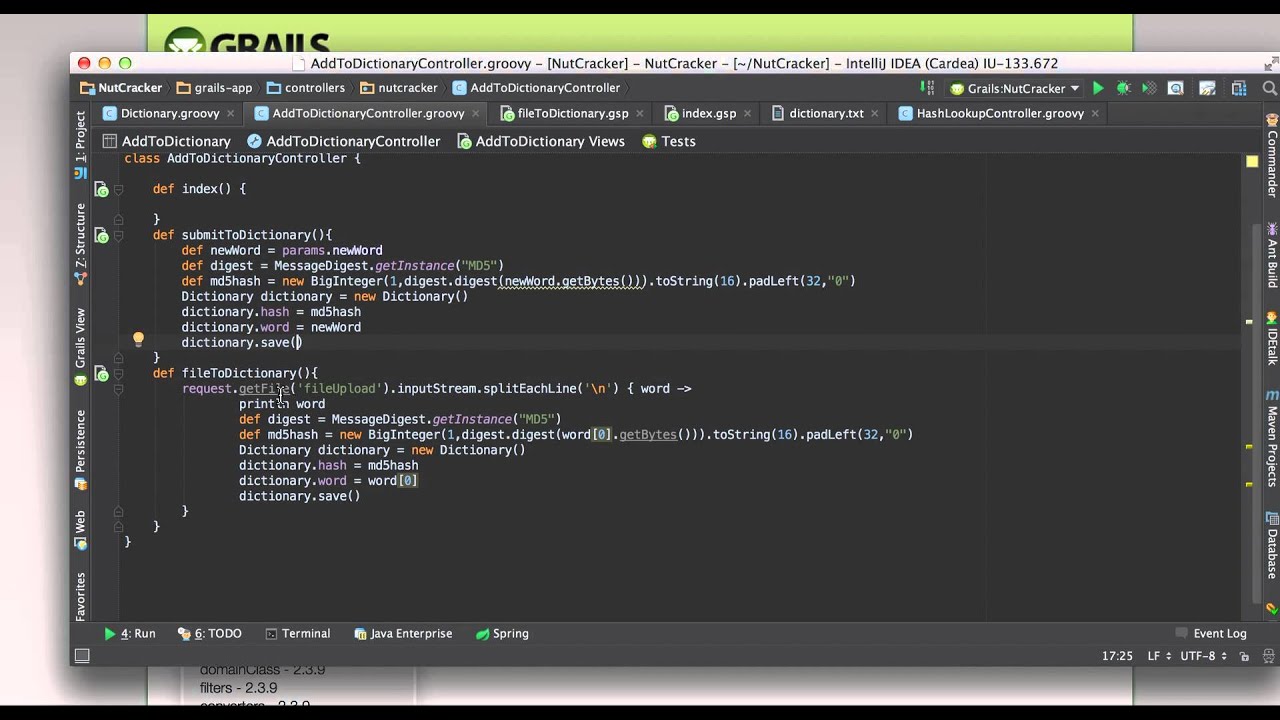The width and height of the screenshot is (1280, 720).
Task: Click the nutcracker package breadcrumb
Action: coord(399,88)
